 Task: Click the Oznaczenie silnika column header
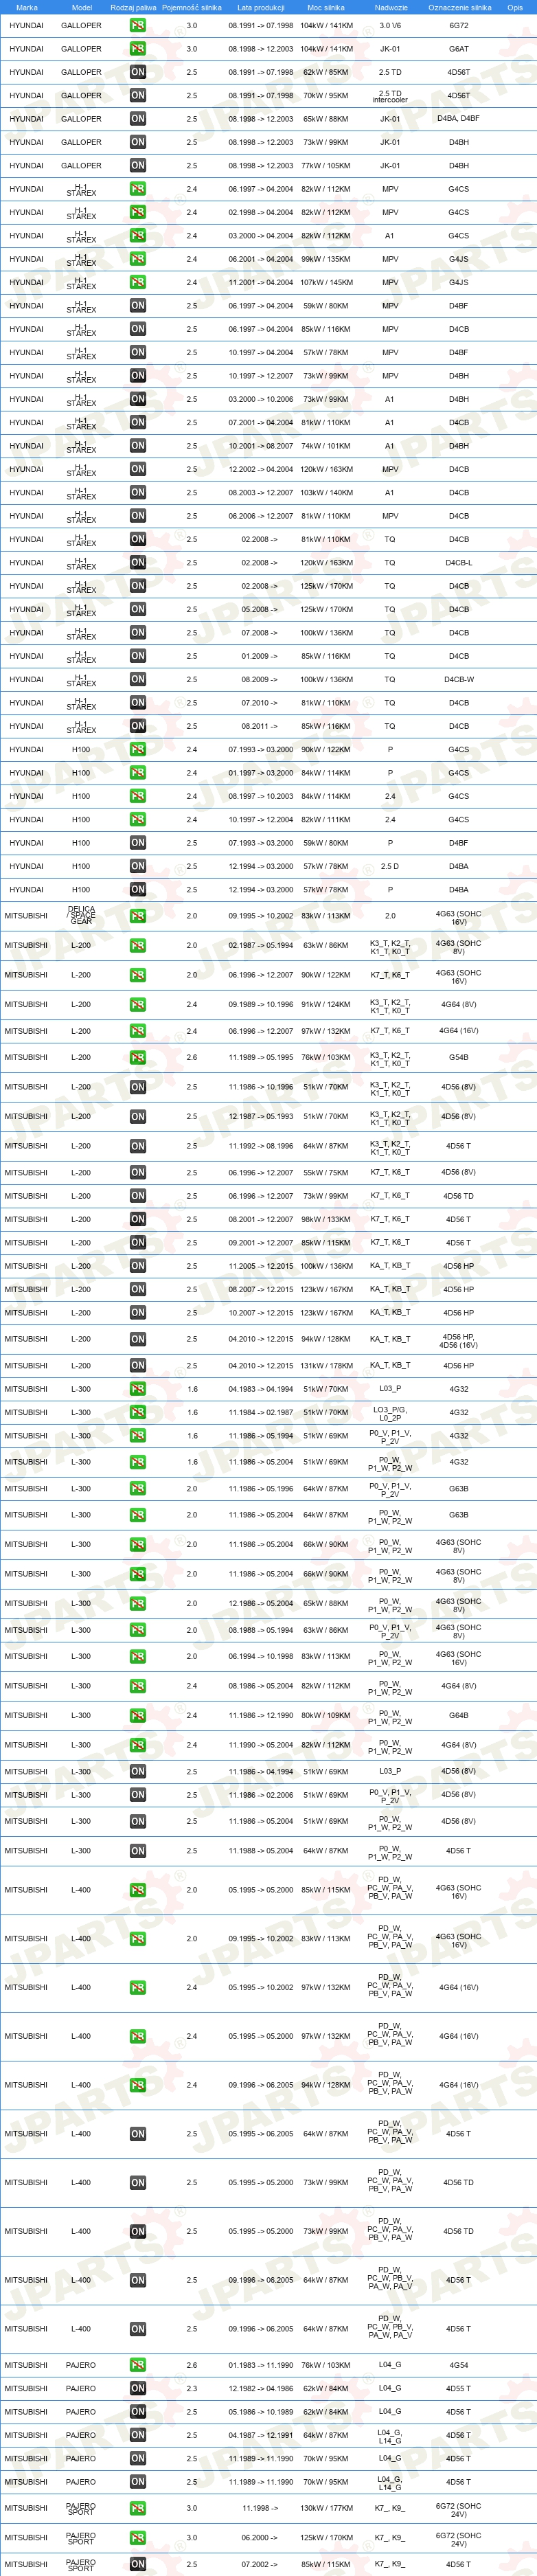[459, 7]
